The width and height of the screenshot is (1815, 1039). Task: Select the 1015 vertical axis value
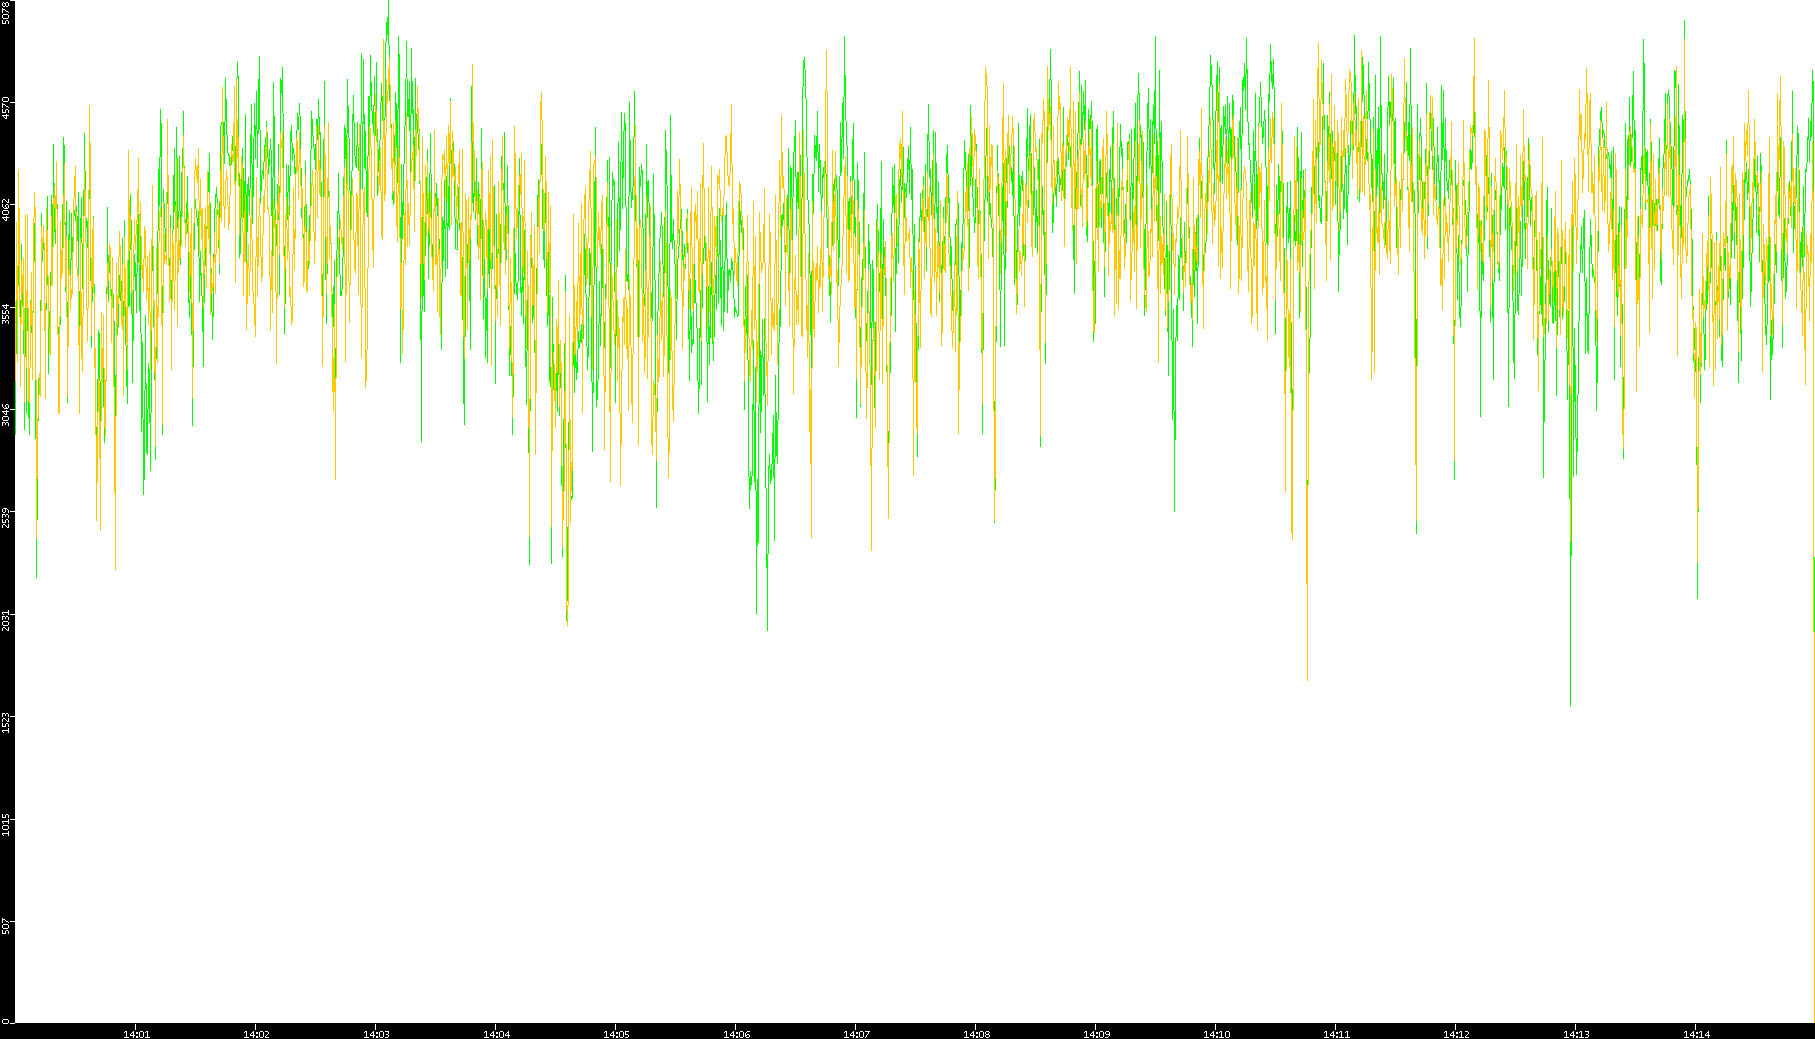6,824
